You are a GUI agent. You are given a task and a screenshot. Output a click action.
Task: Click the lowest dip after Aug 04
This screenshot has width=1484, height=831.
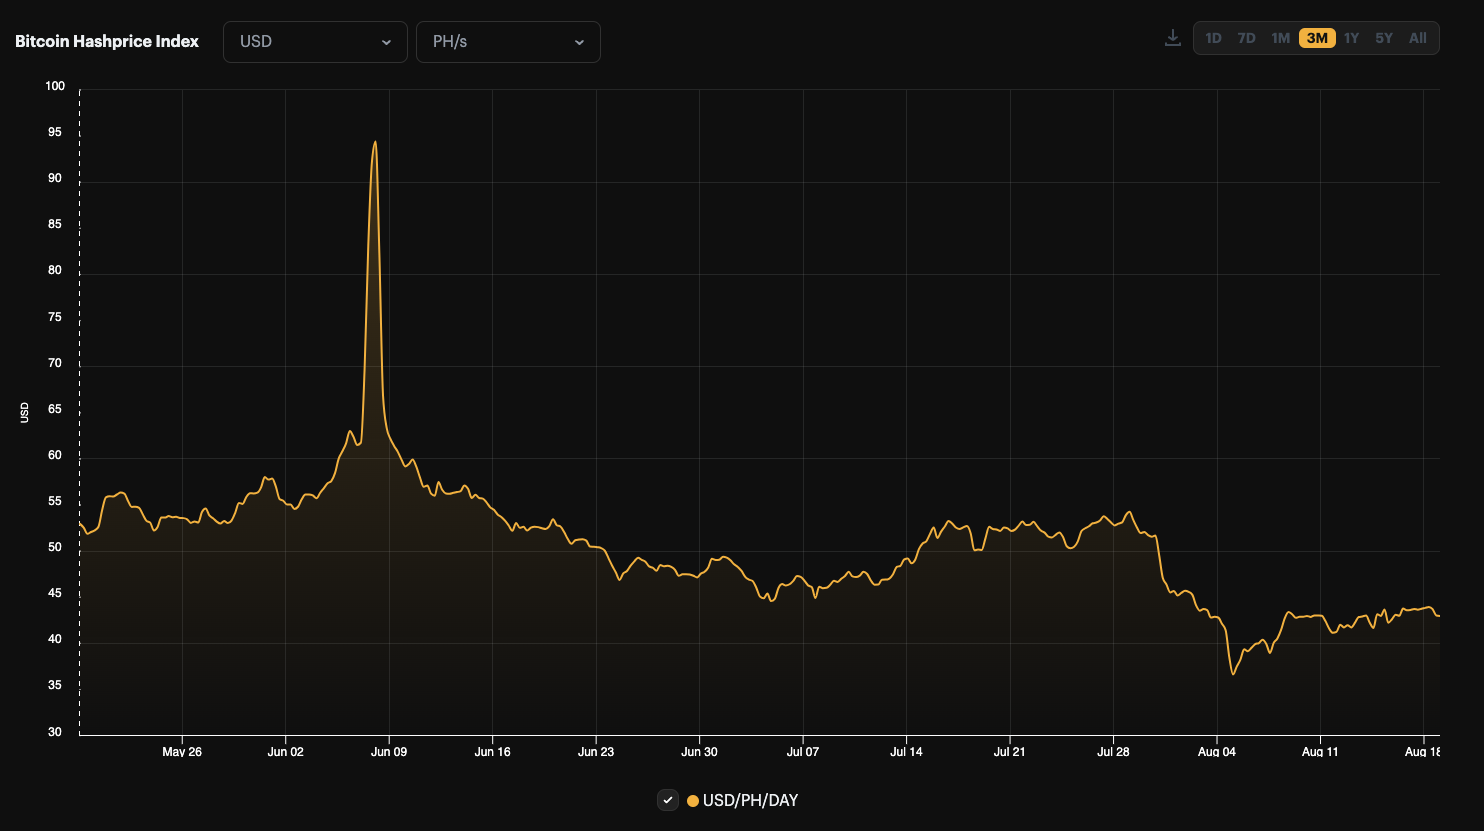[x=1233, y=673]
